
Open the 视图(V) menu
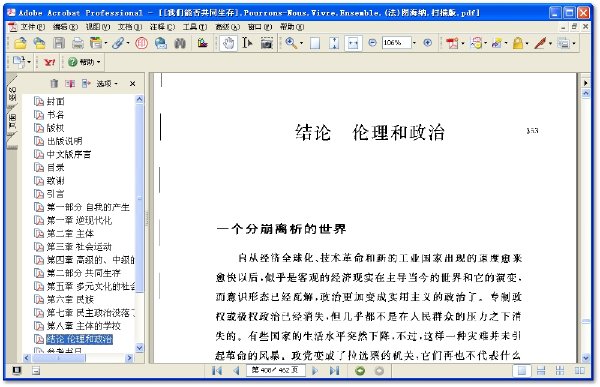98,27
